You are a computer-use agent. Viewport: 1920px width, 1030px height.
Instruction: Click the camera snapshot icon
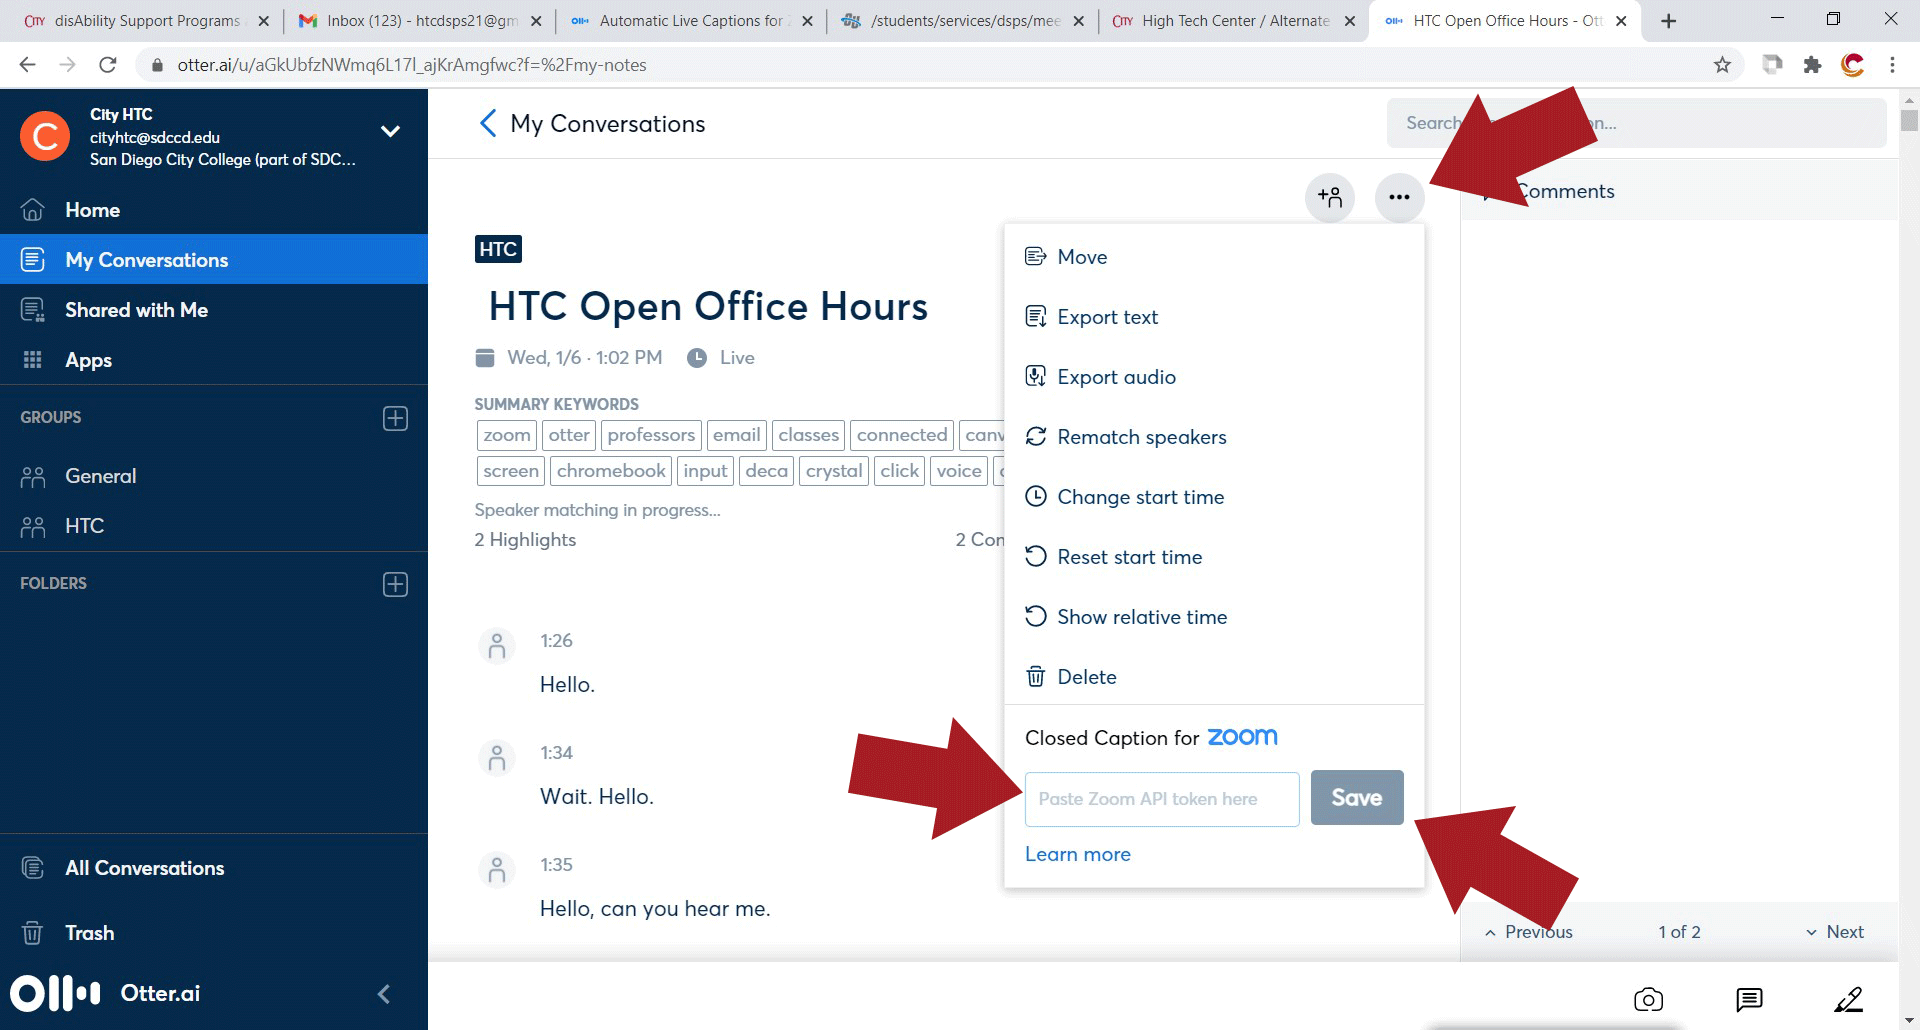coord(1648,999)
